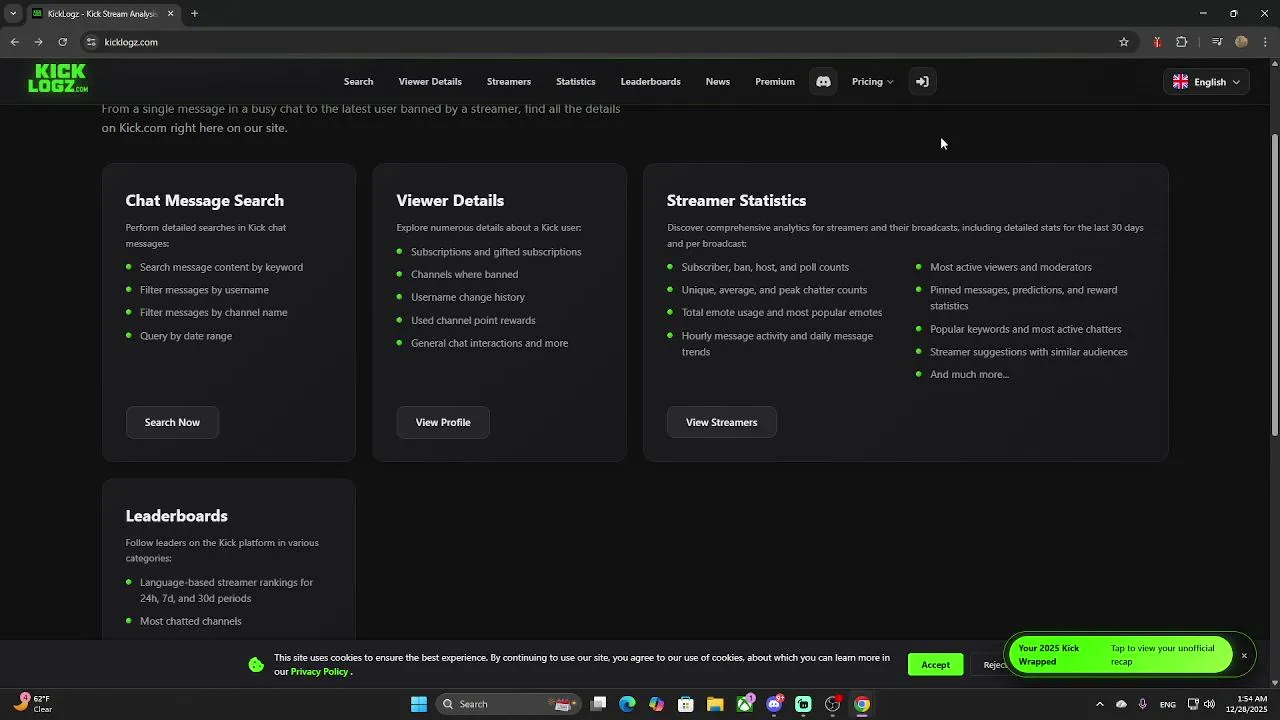Click the Leaderboards card heading

click(176, 516)
